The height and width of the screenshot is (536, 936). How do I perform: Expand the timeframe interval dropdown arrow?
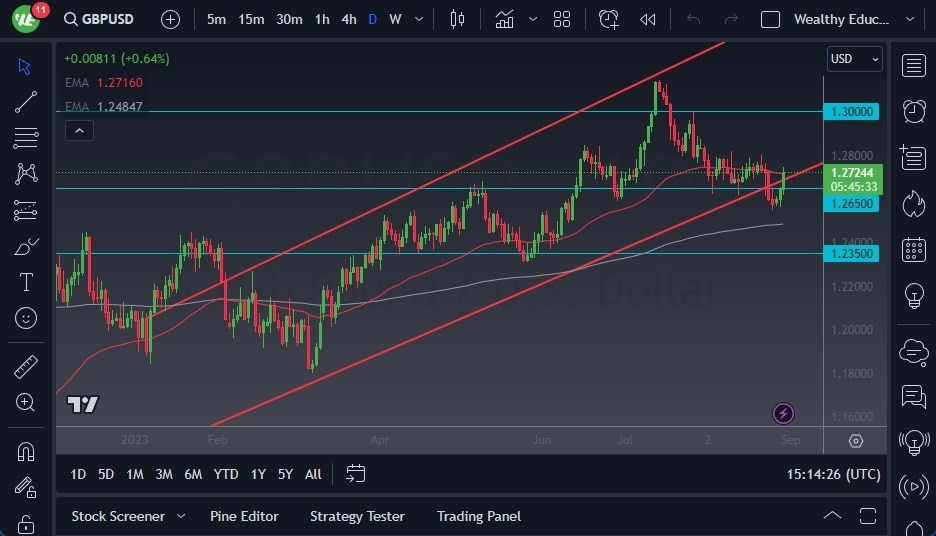(419, 19)
